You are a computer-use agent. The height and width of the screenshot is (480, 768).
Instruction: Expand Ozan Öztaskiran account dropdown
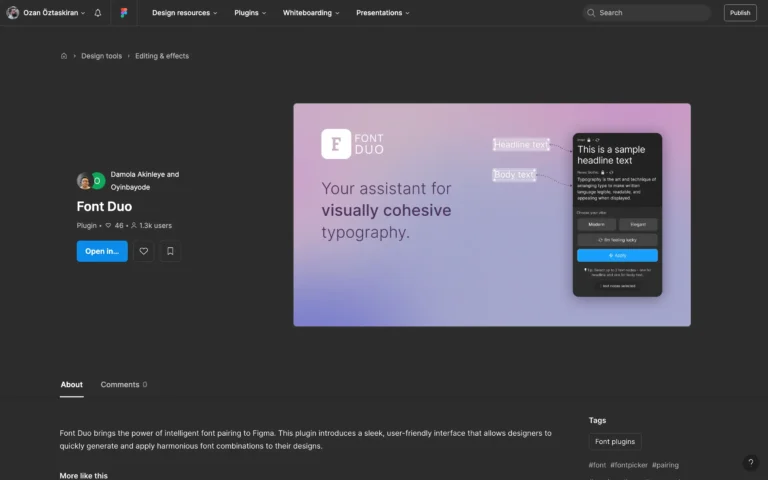pyautogui.click(x=83, y=13)
